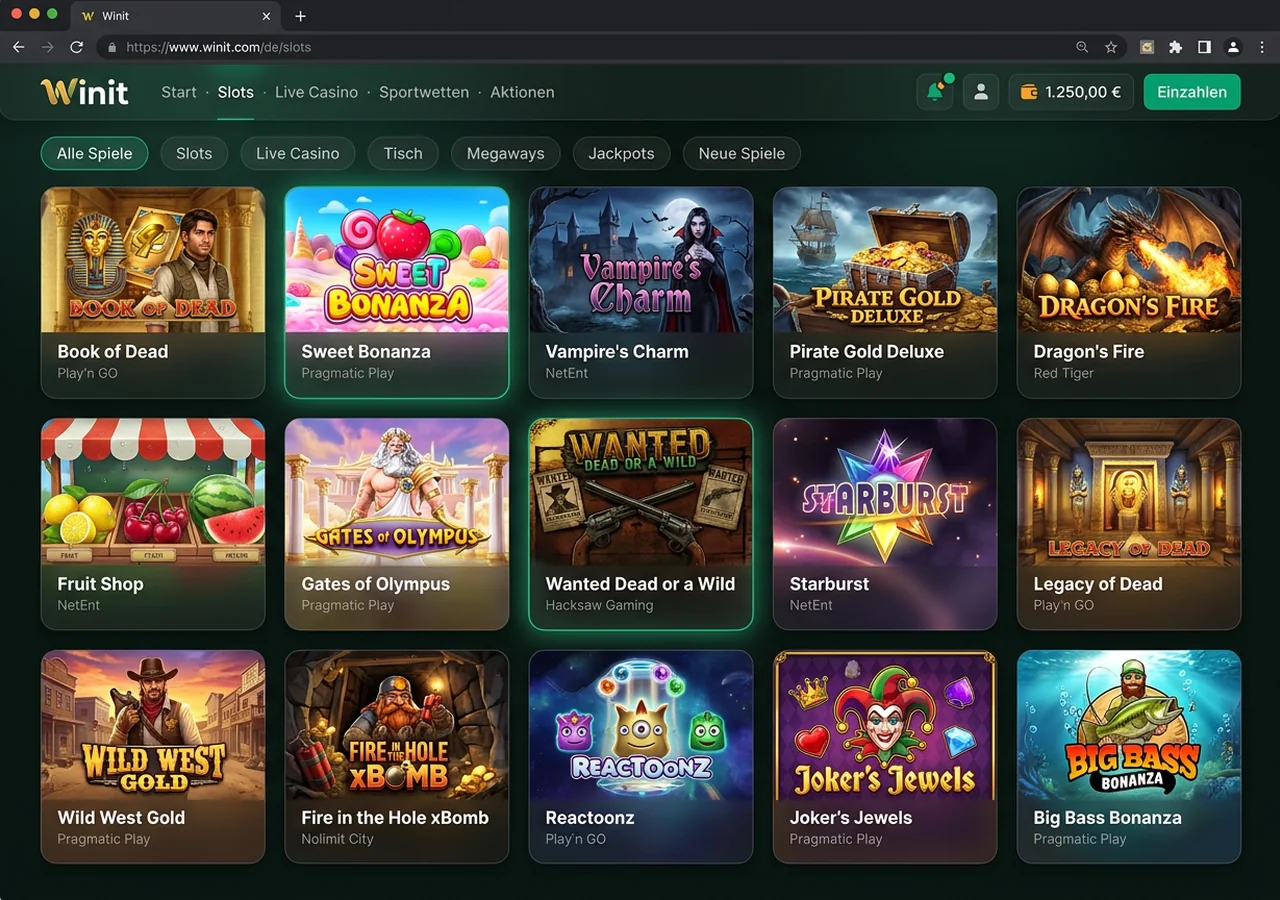Open the Wanted Dead or a Wild thumbnail

[641, 492]
